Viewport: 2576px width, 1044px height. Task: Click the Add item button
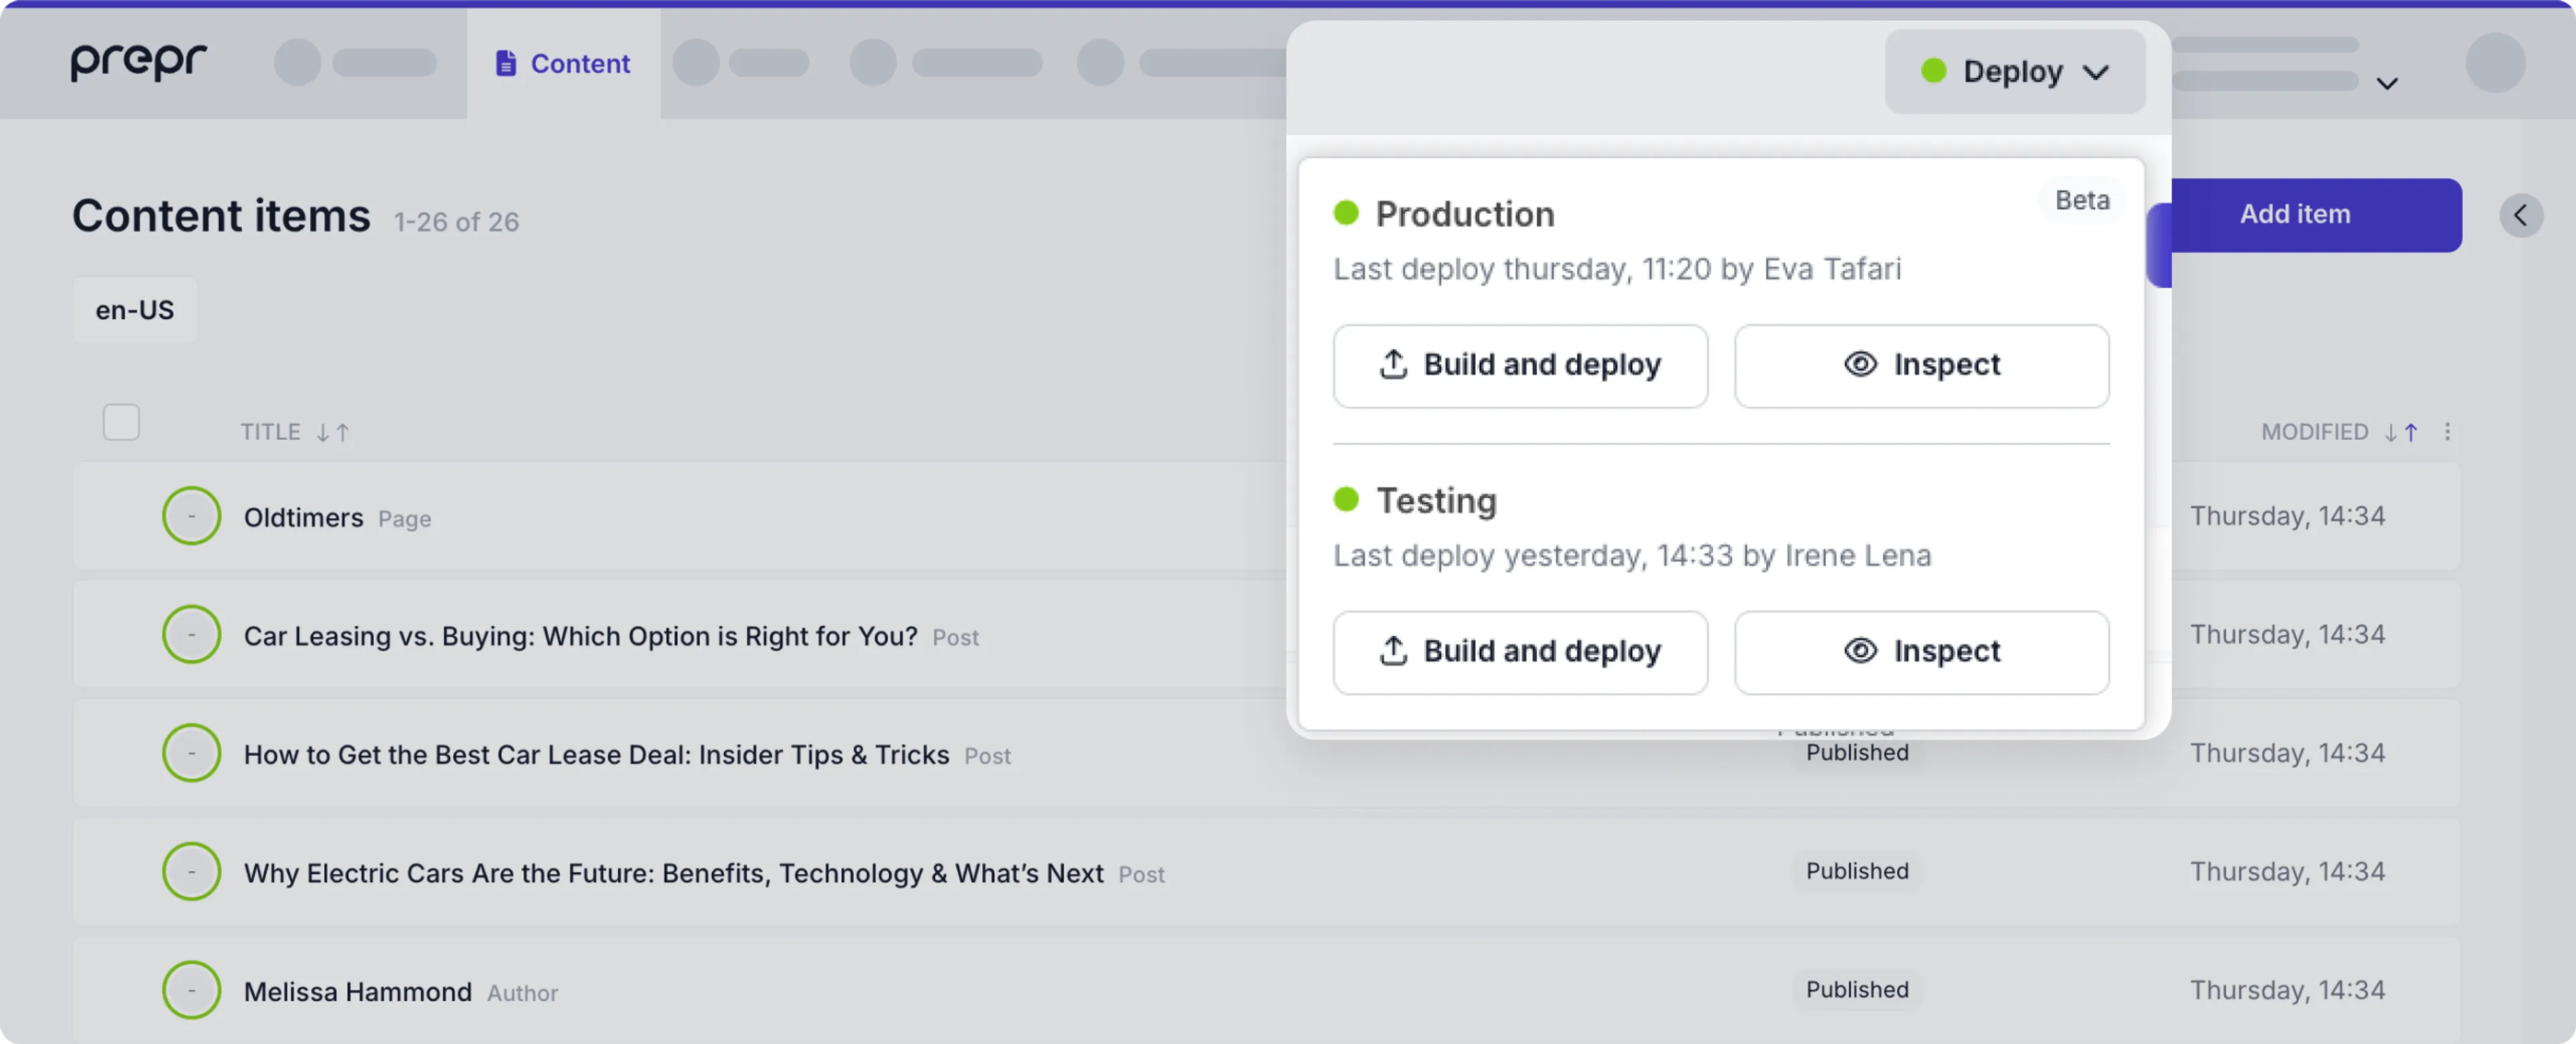tap(2295, 213)
